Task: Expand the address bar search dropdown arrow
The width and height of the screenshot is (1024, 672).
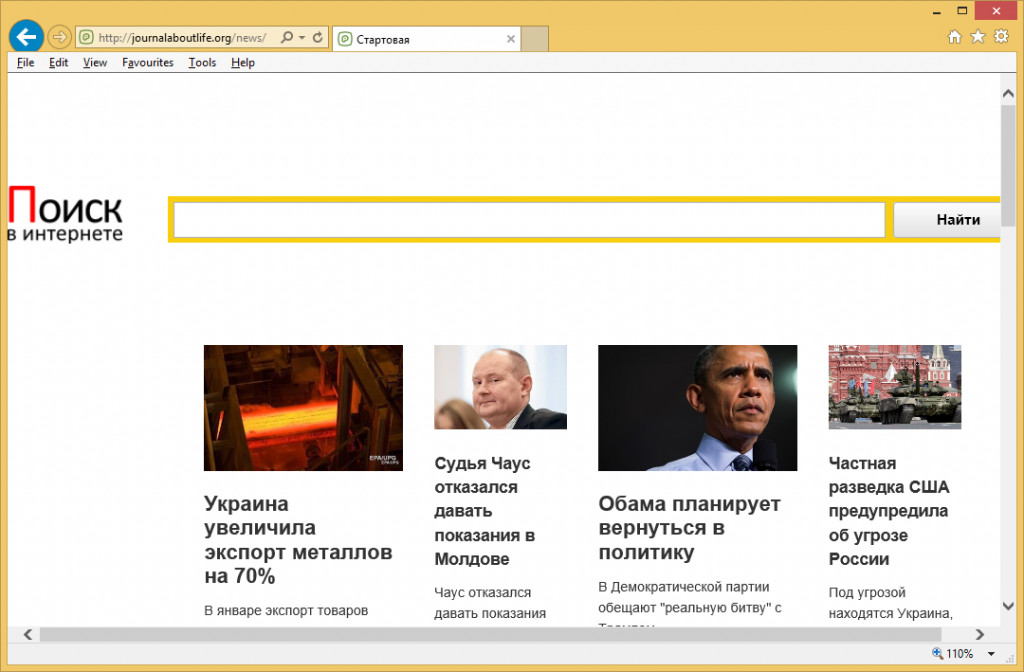Action: tap(301, 38)
